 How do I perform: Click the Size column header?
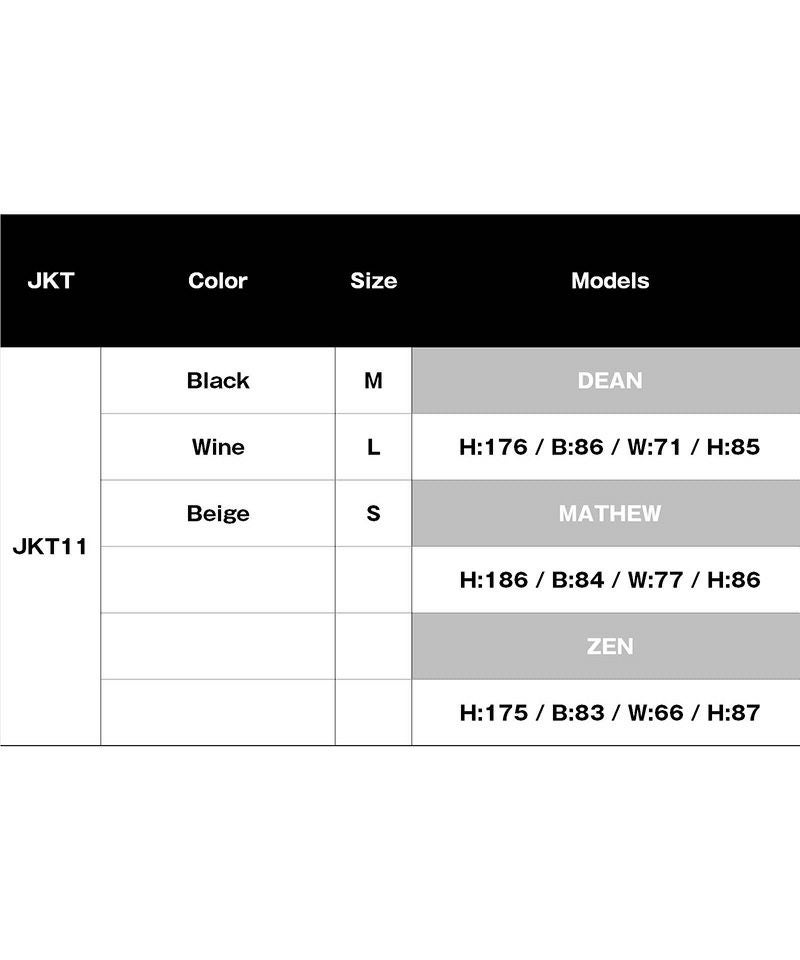click(x=373, y=281)
